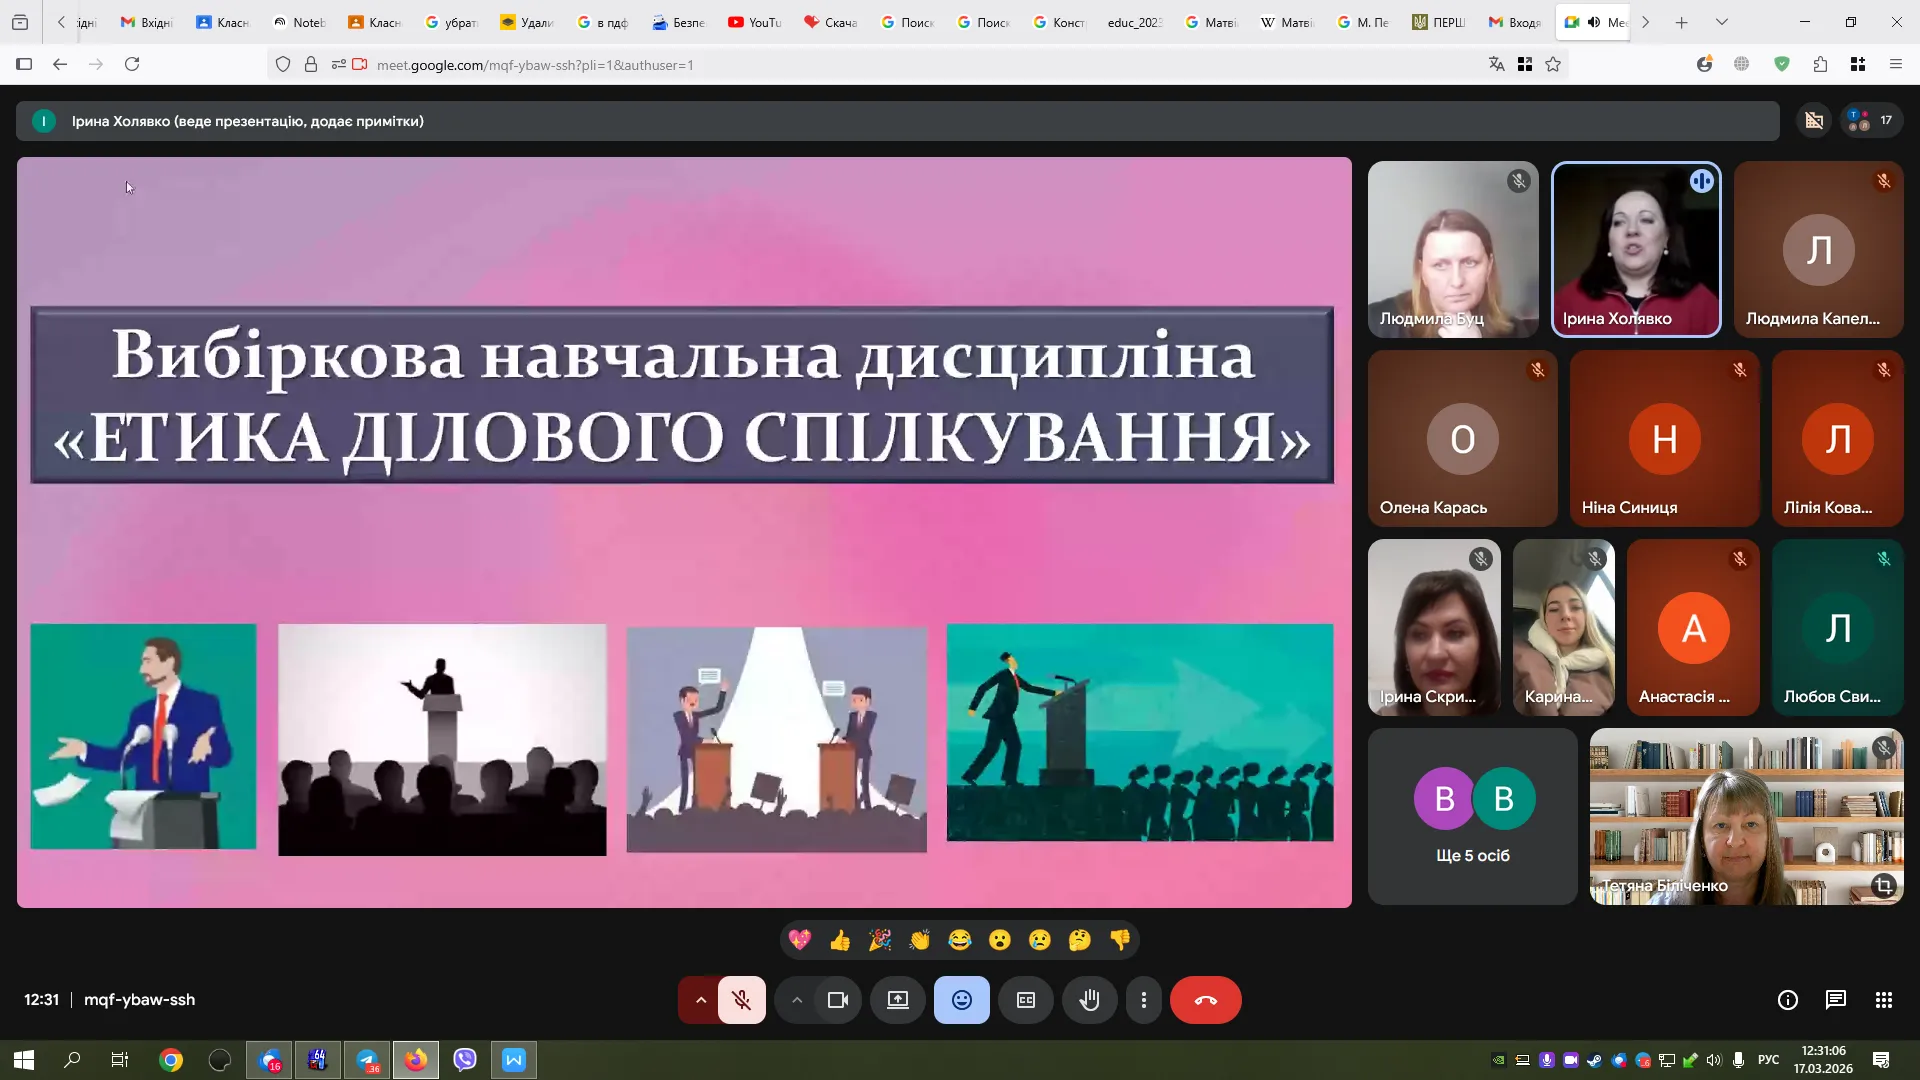Click the share screen (present now) icon
This screenshot has height=1080, width=1920.
(x=897, y=1000)
